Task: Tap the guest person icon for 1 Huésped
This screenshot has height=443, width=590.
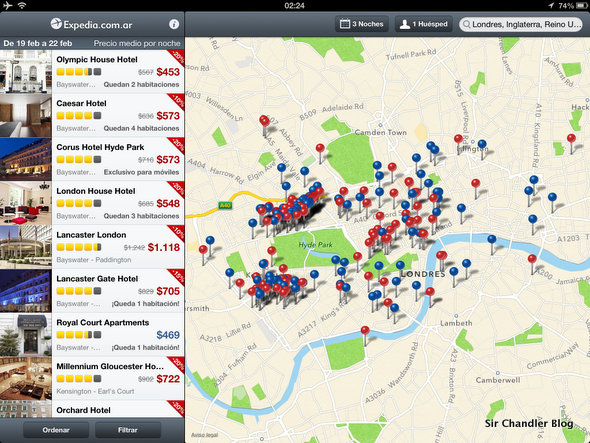Action: click(404, 24)
